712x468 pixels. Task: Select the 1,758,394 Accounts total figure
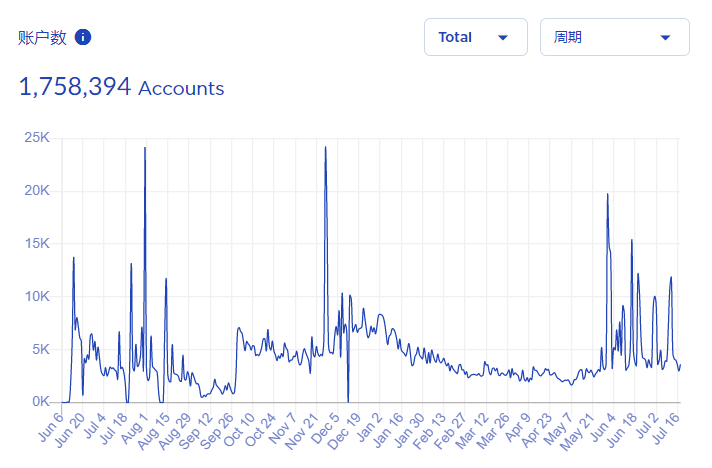(121, 88)
